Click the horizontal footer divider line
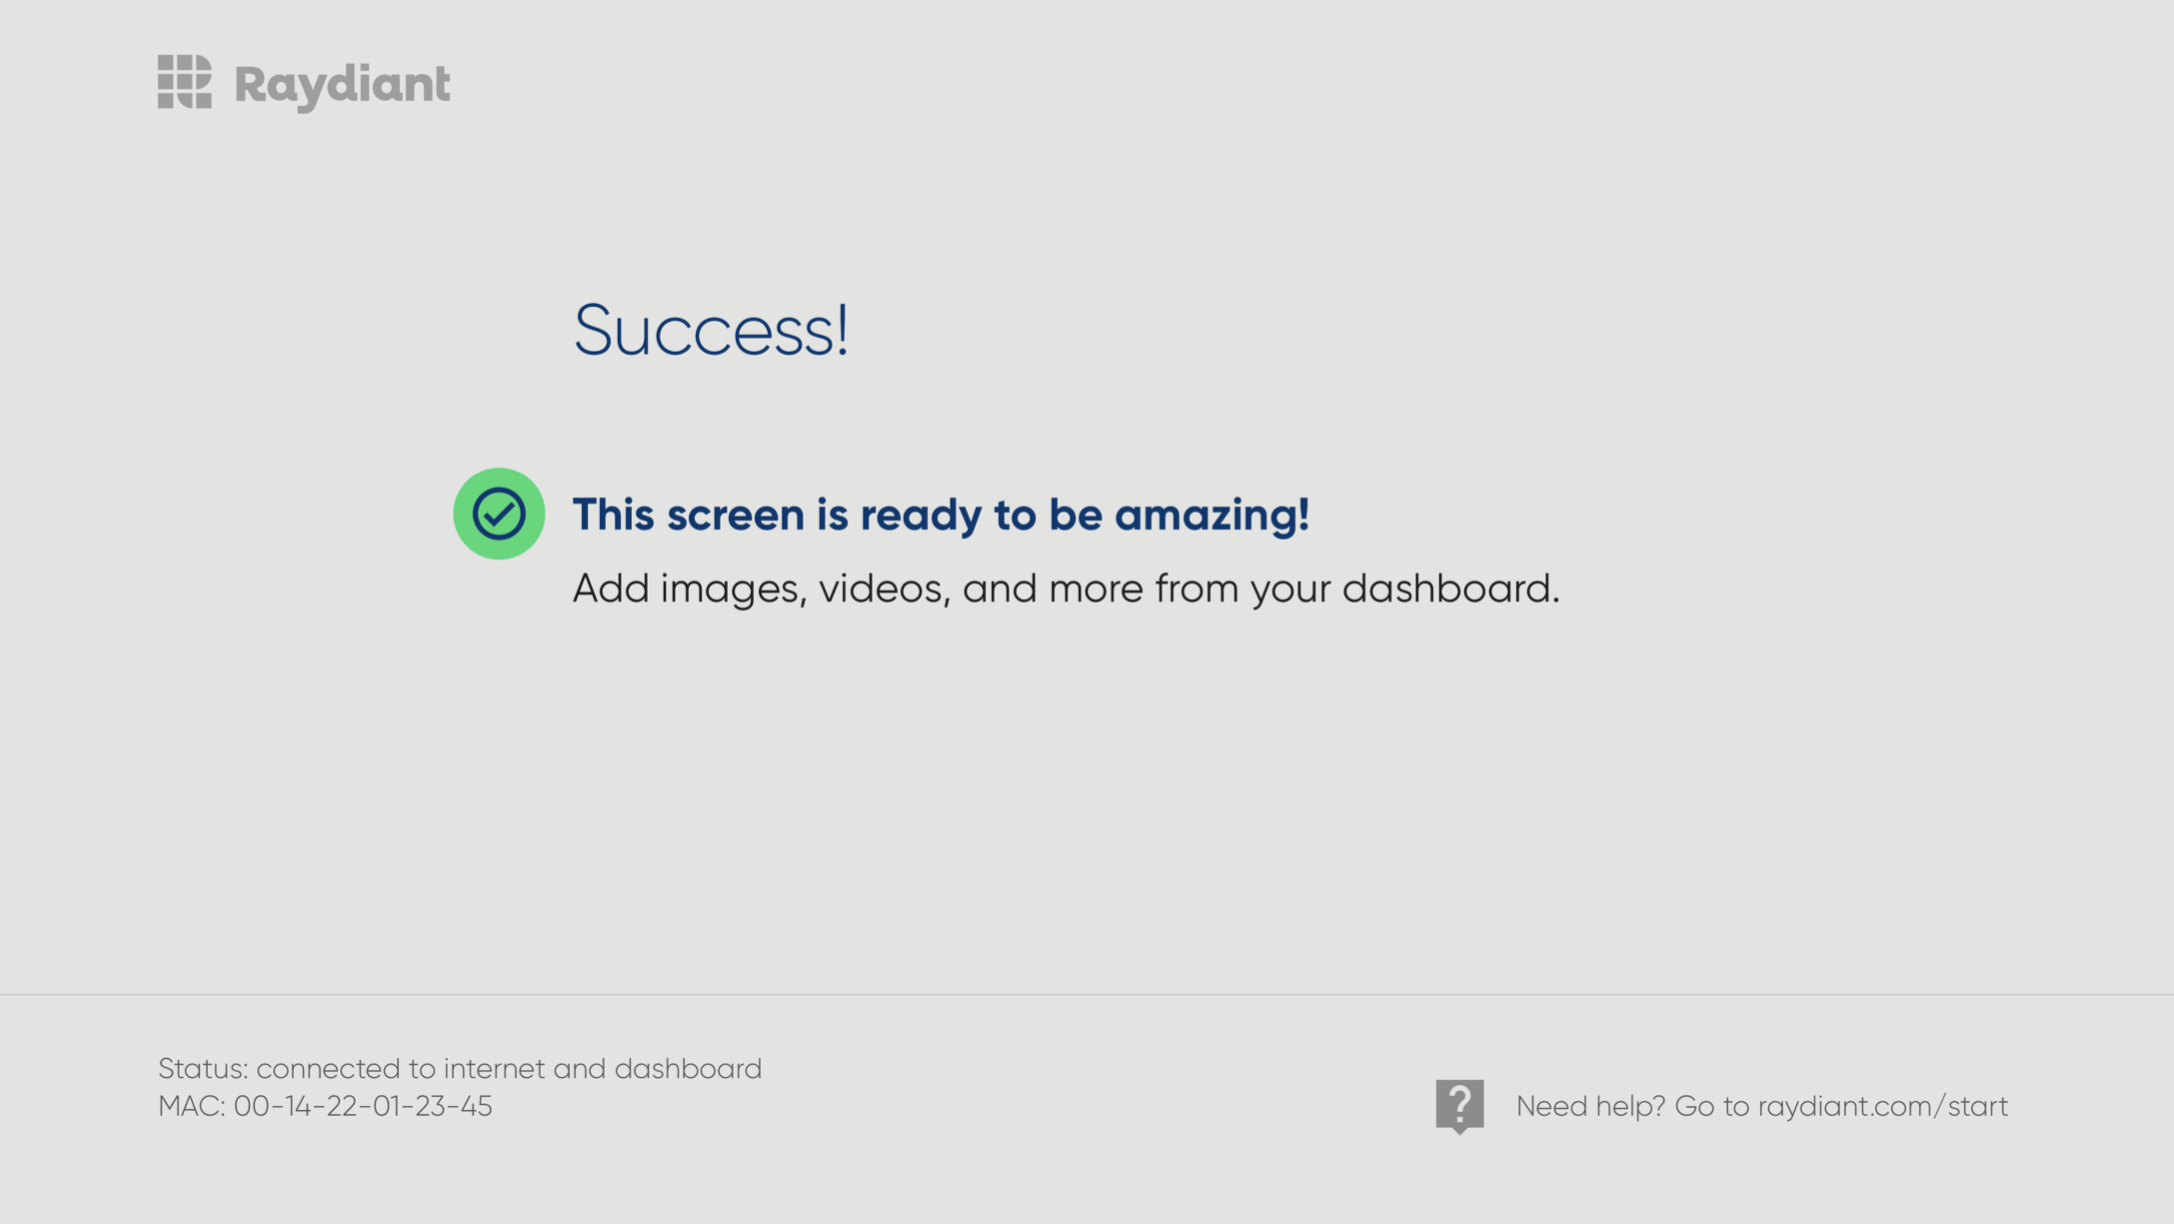The image size is (2174, 1224). [x=1087, y=994]
